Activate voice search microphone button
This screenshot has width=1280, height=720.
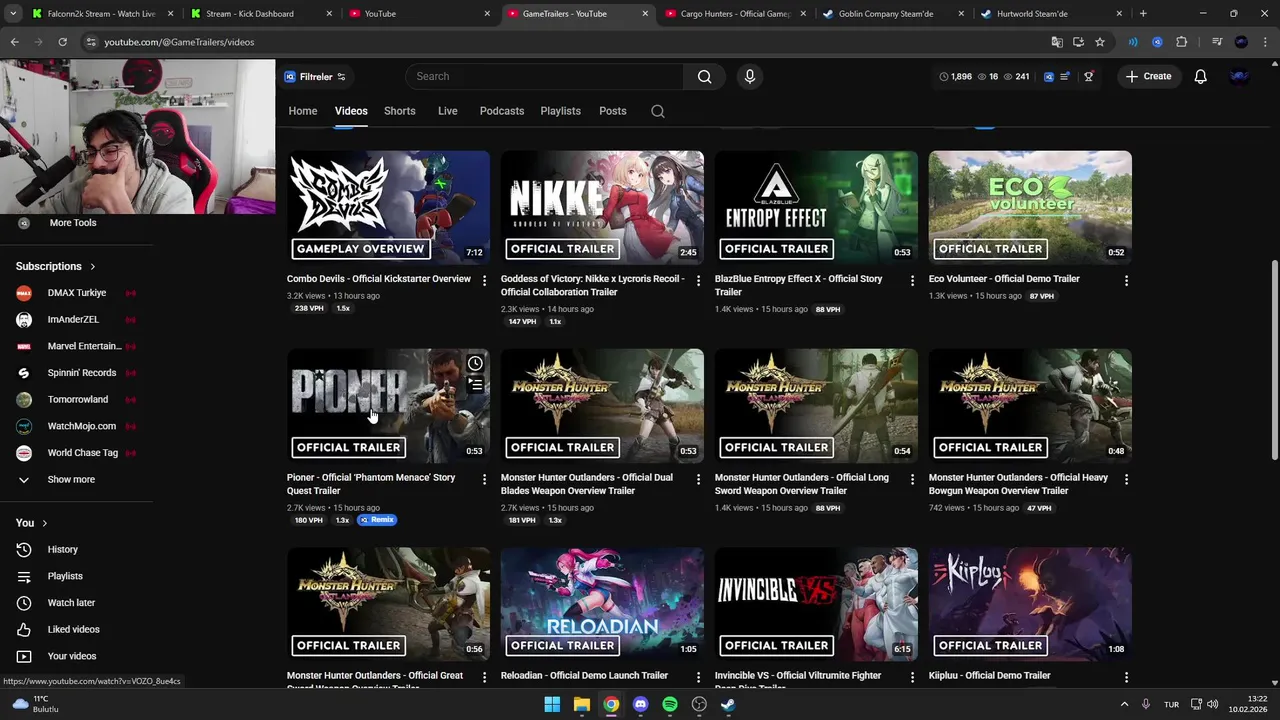click(x=749, y=76)
